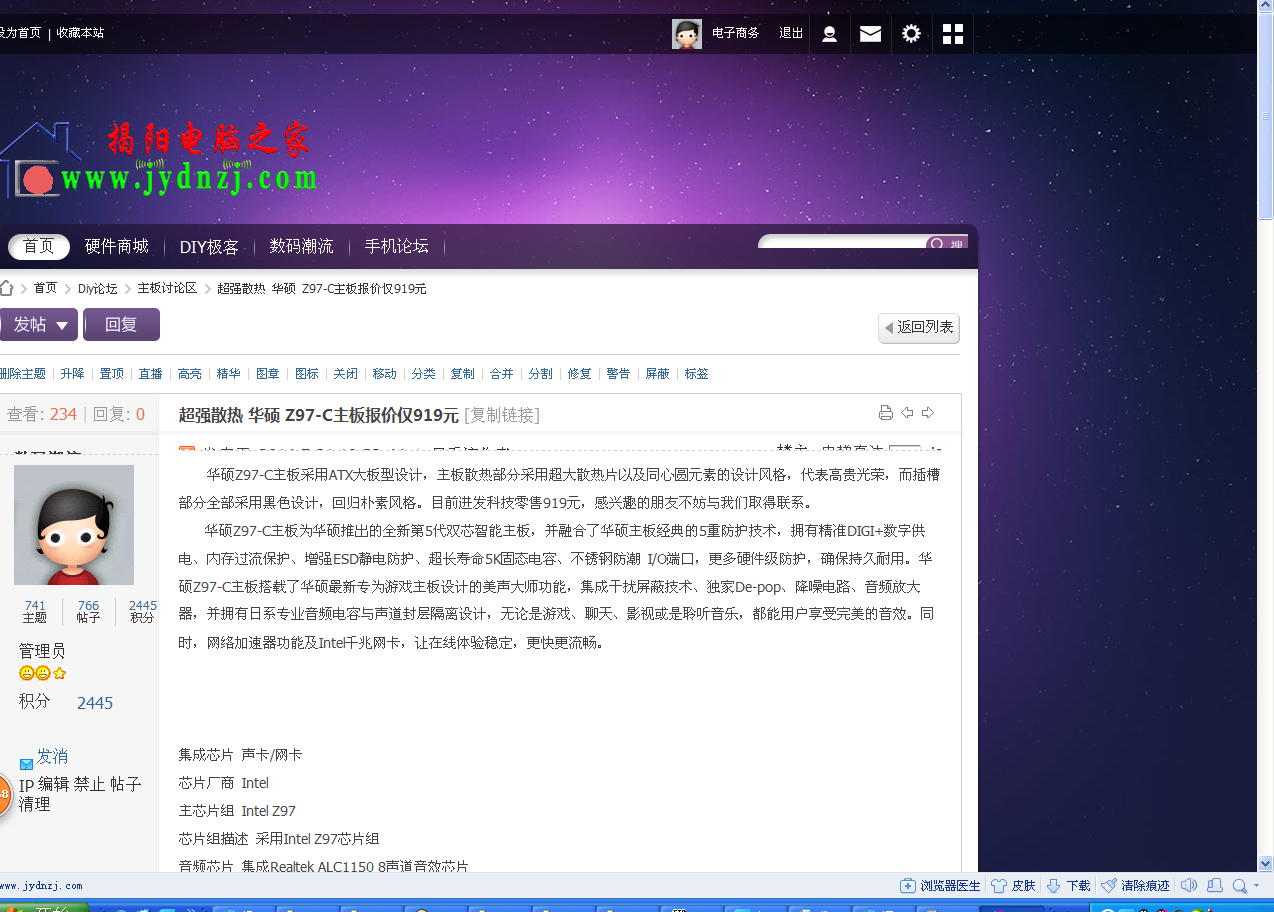Click the printer icon on the post header
The height and width of the screenshot is (912, 1274).
[x=885, y=413]
